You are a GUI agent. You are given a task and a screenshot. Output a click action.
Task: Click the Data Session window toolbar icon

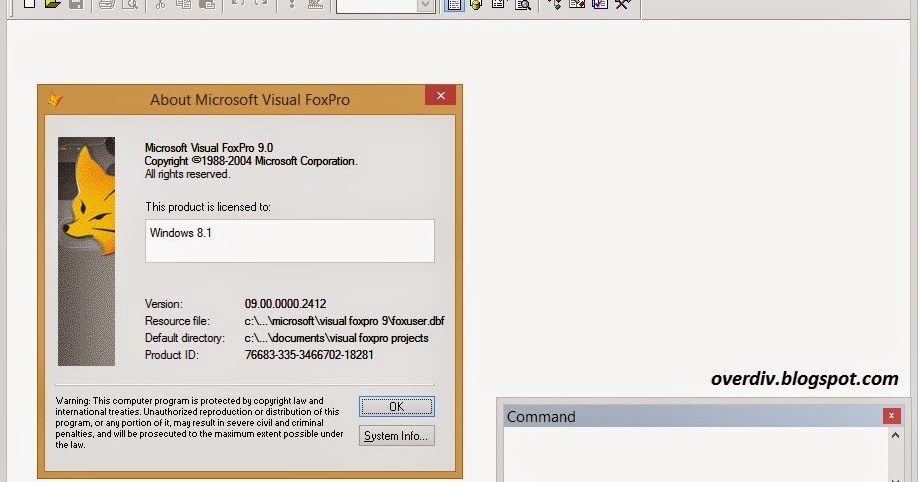[476, 5]
